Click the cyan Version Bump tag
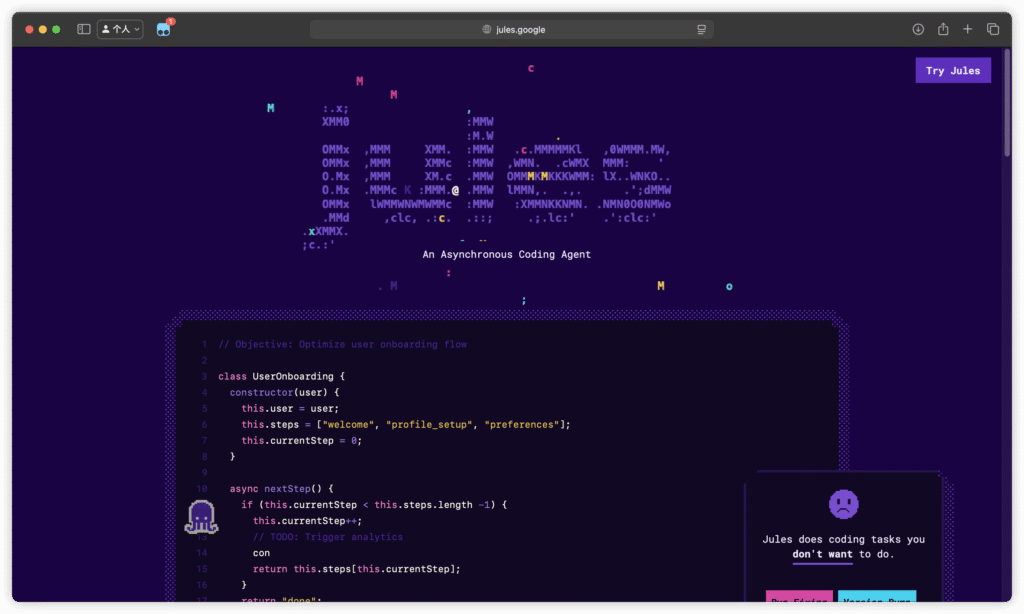The image size is (1024, 614). pyautogui.click(x=876, y=596)
